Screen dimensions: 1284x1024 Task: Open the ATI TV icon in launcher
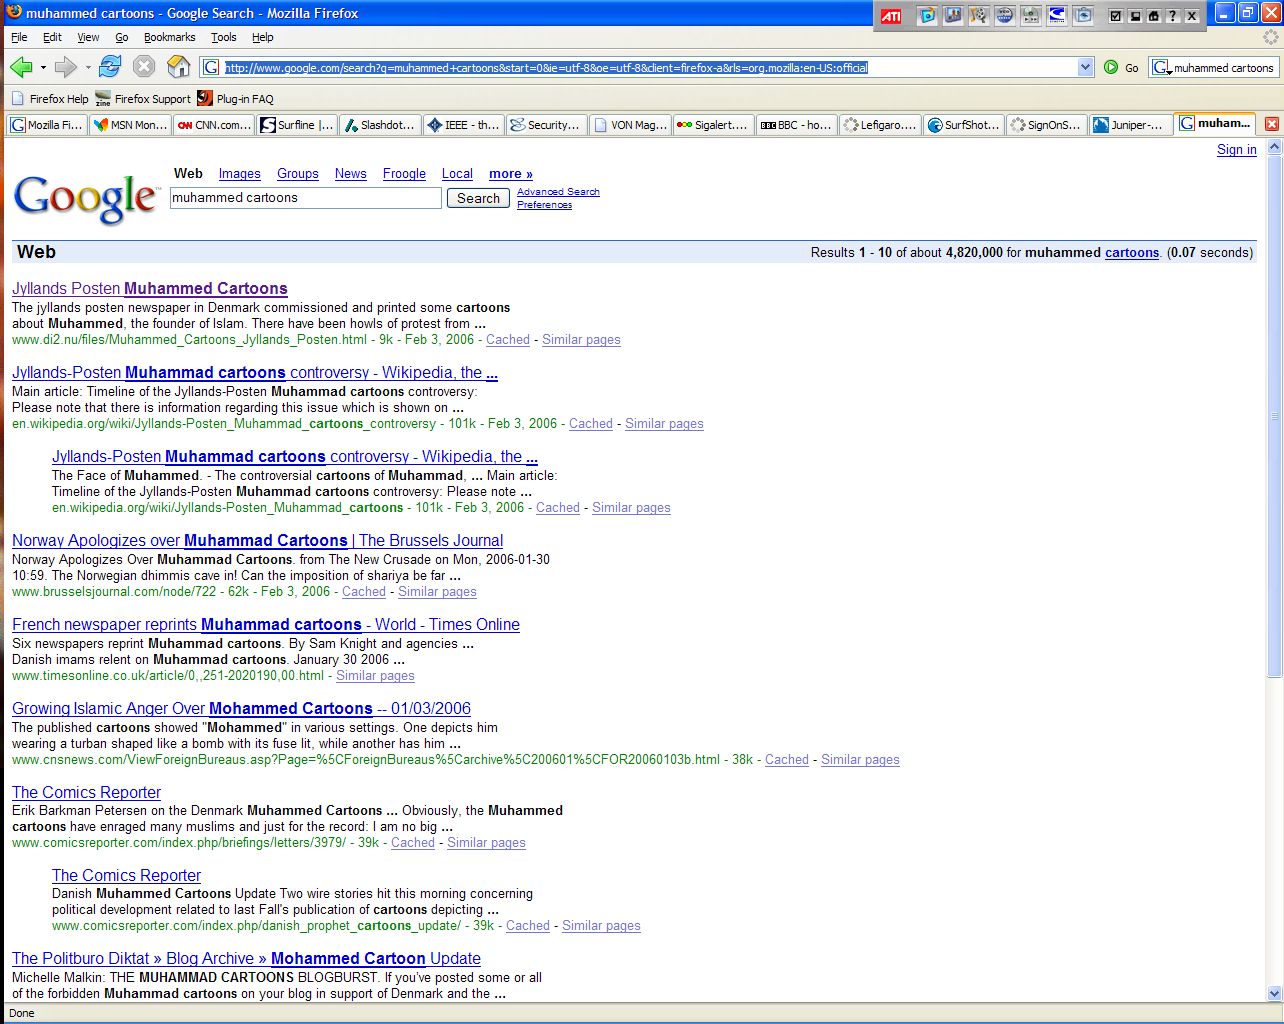click(953, 15)
